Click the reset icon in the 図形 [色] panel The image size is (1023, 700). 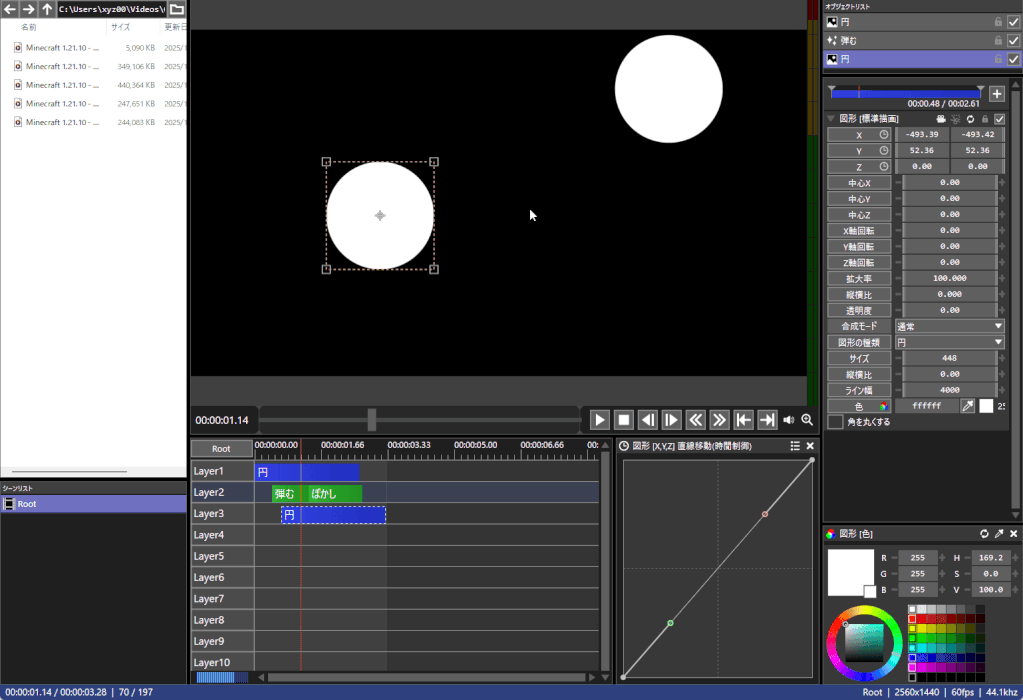(x=984, y=533)
